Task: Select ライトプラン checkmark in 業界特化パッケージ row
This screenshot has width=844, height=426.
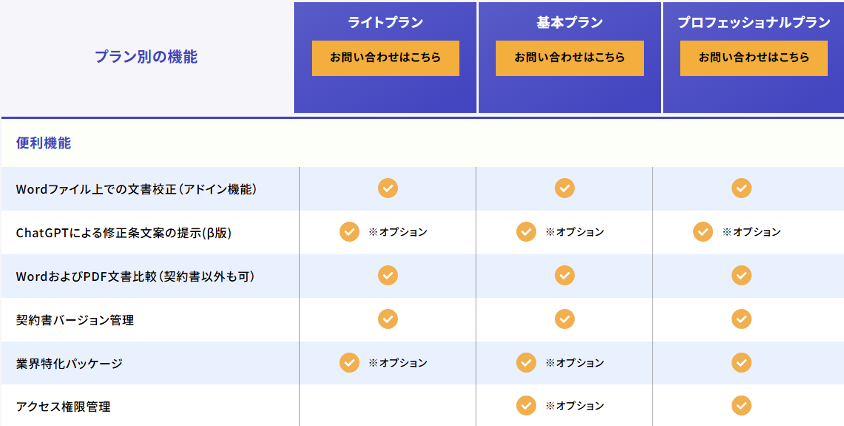Action: coord(349,362)
